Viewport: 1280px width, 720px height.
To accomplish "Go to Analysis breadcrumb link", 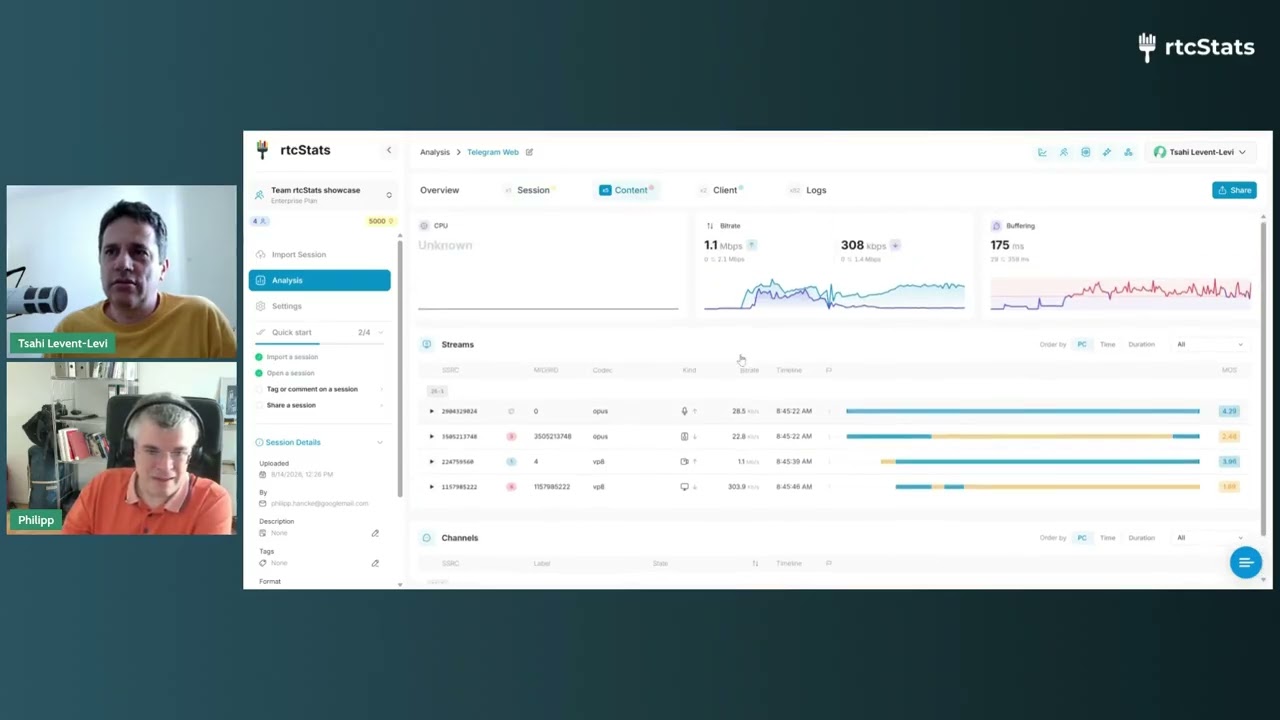I will click(x=435, y=152).
